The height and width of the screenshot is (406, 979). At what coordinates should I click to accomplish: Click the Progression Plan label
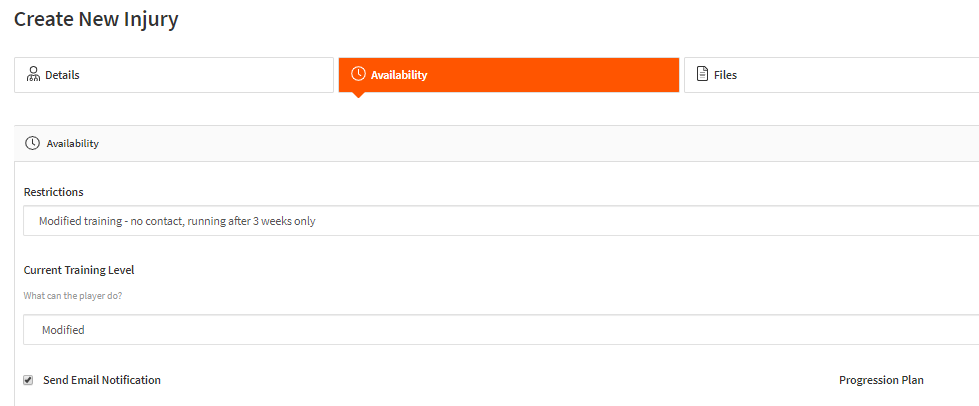pos(881,380)
